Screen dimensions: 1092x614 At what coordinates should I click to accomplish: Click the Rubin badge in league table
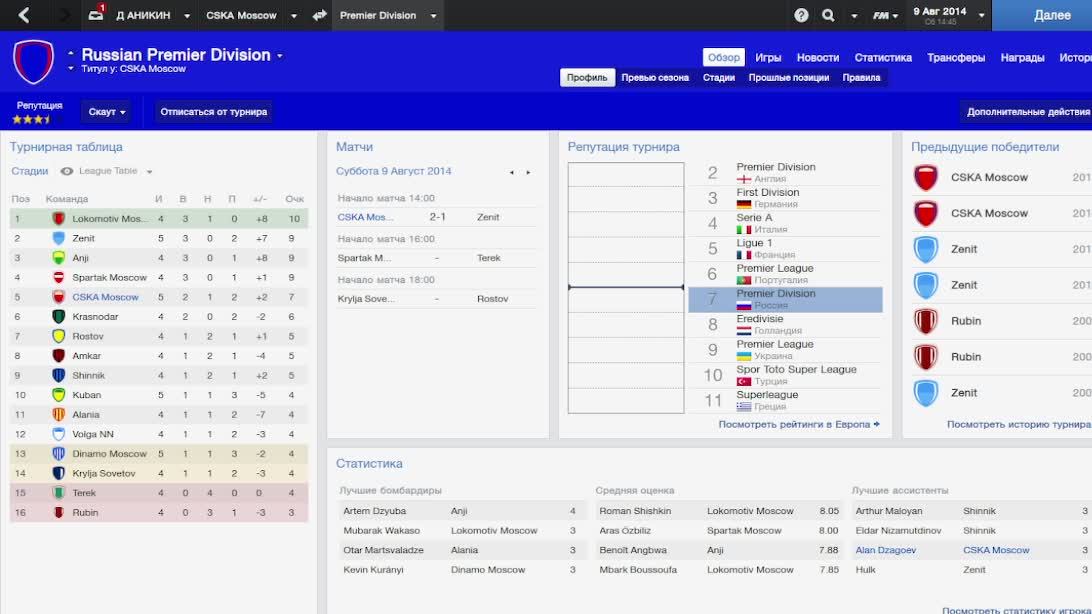[58, 512]
